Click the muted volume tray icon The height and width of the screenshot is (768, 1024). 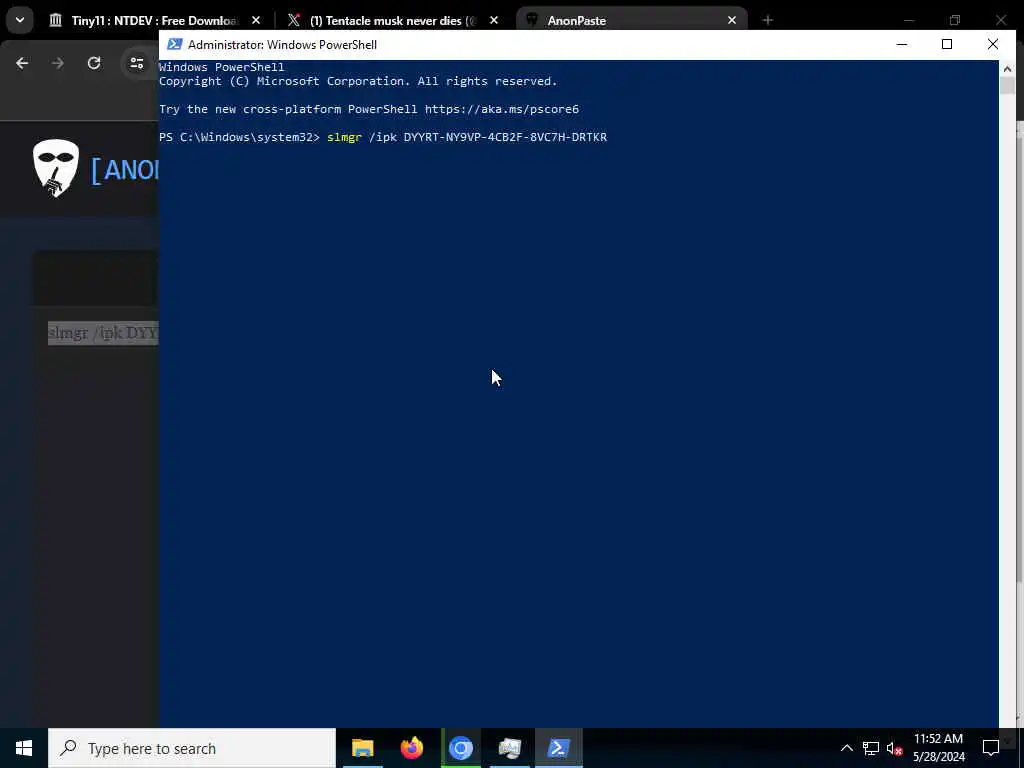click(x=894, y=748)
